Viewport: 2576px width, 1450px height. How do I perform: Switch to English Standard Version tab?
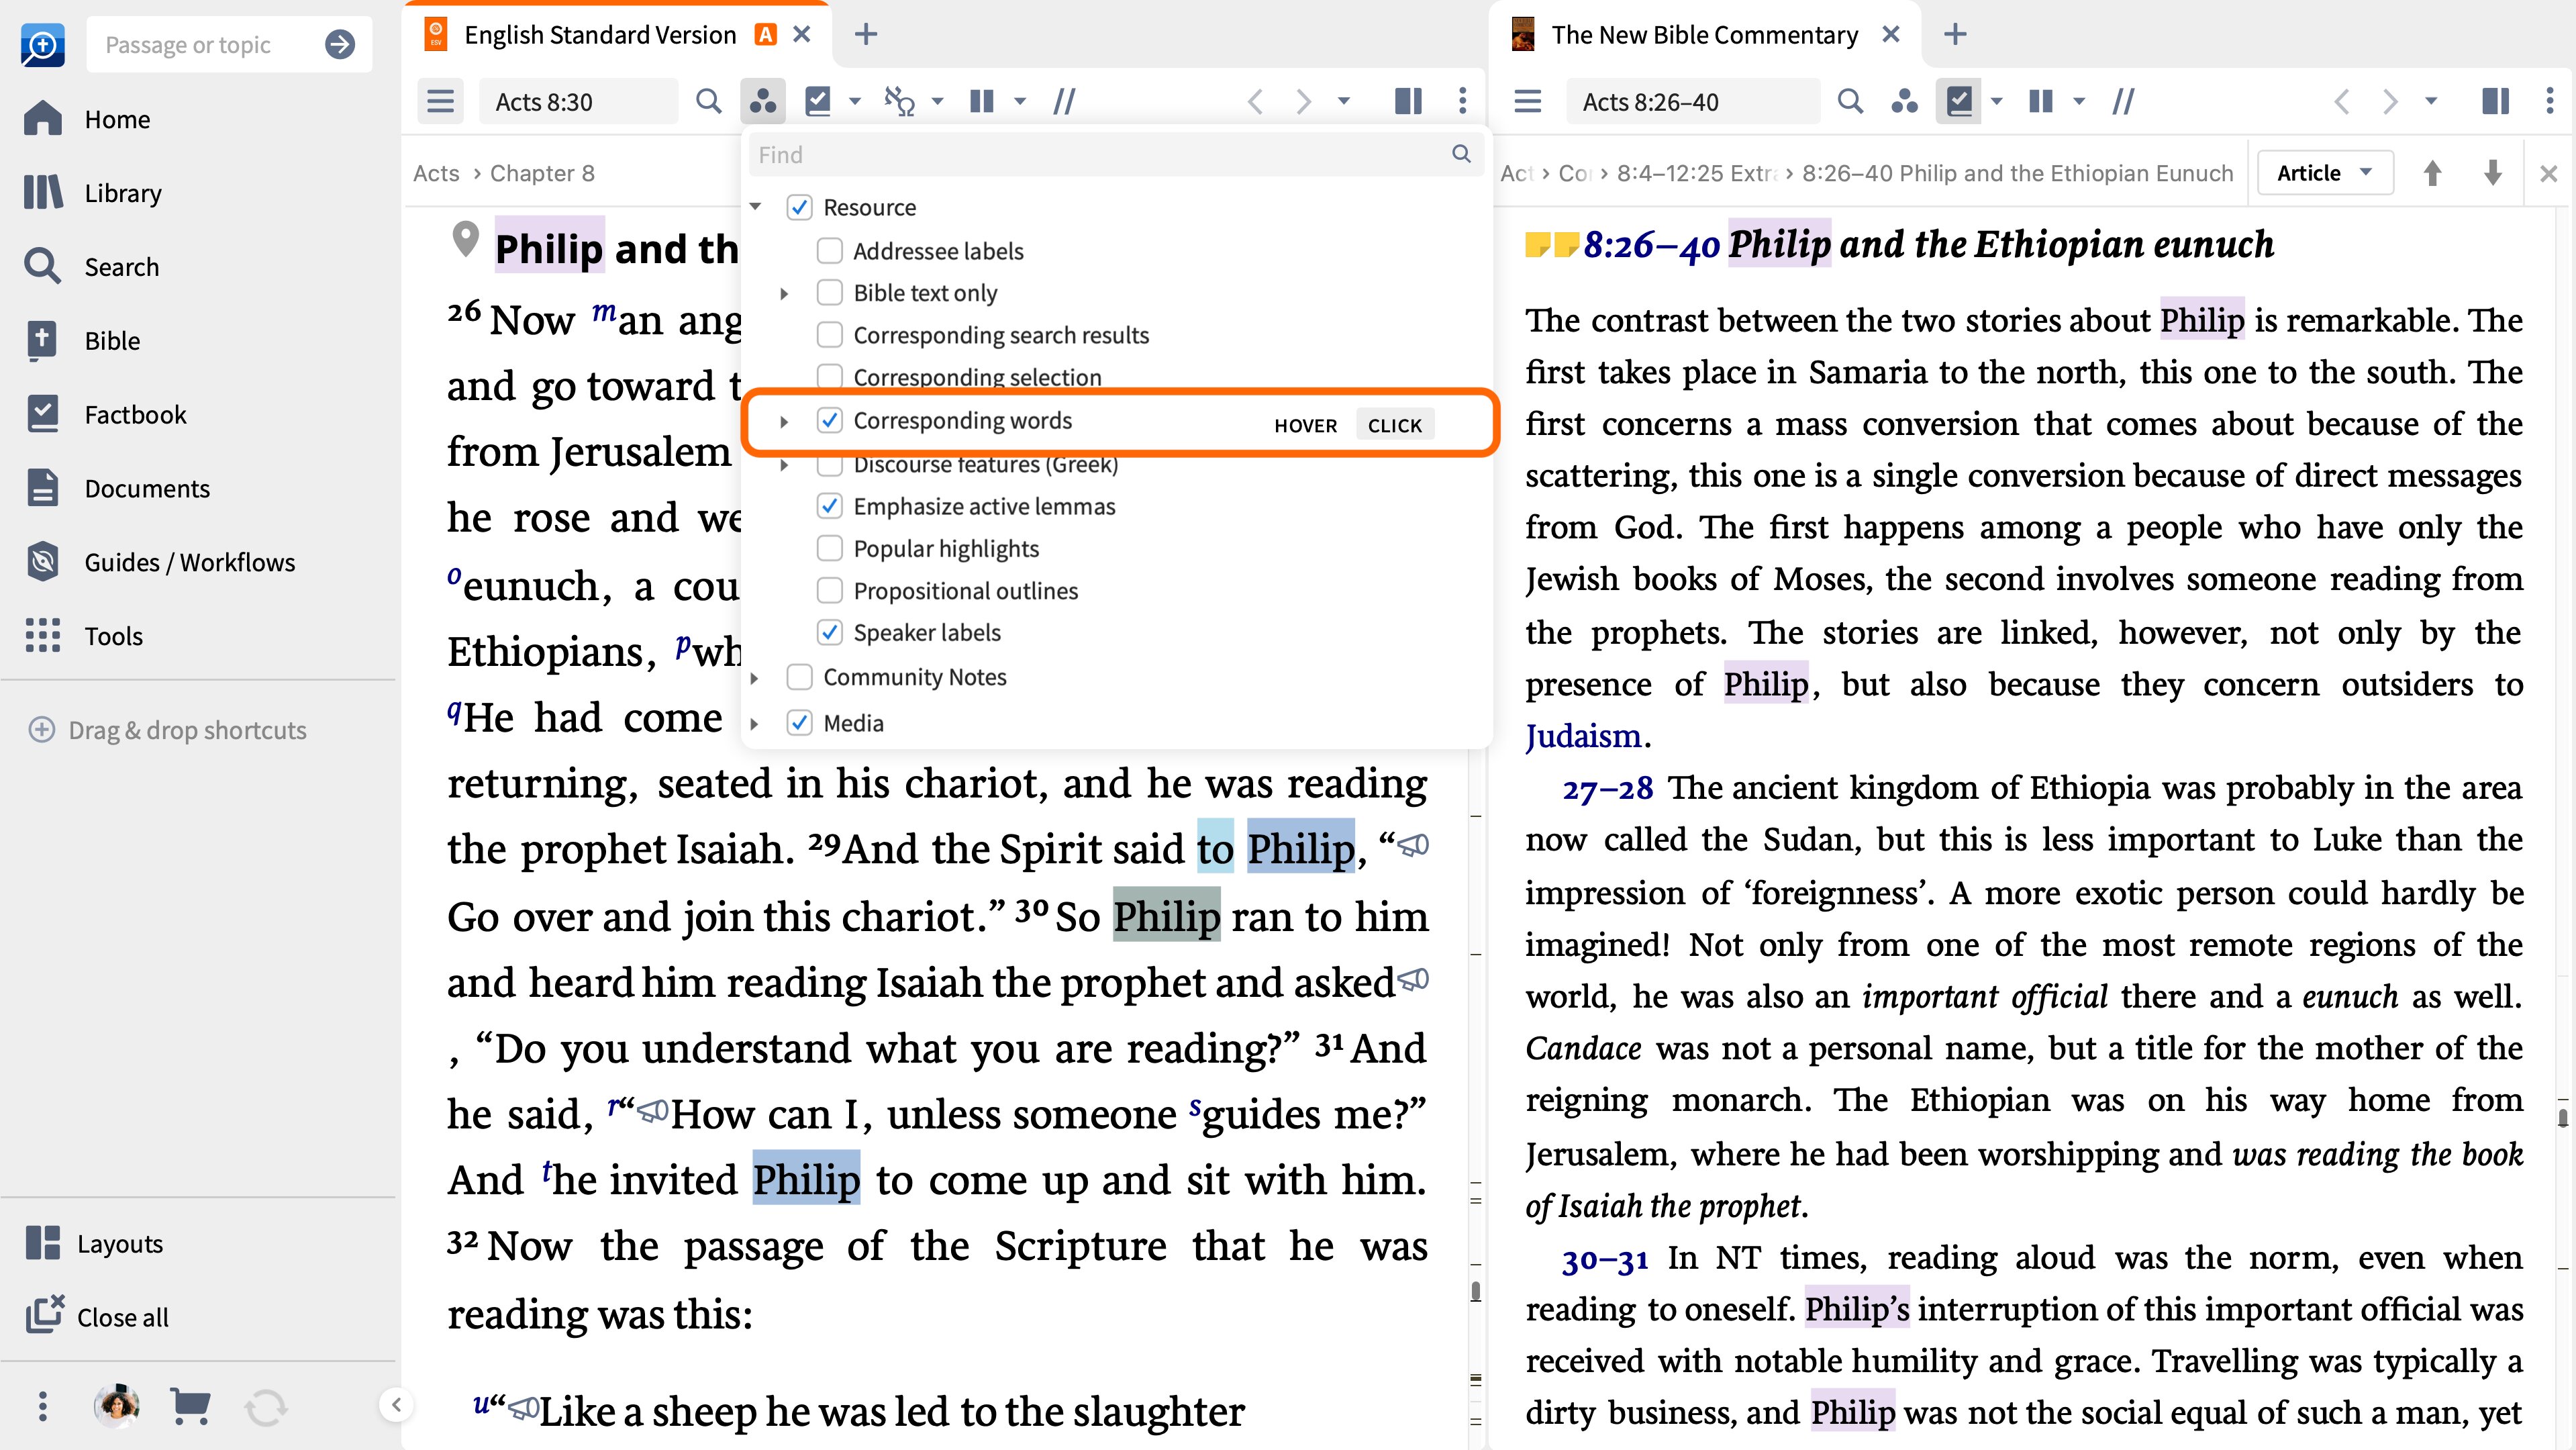[599, 35]
